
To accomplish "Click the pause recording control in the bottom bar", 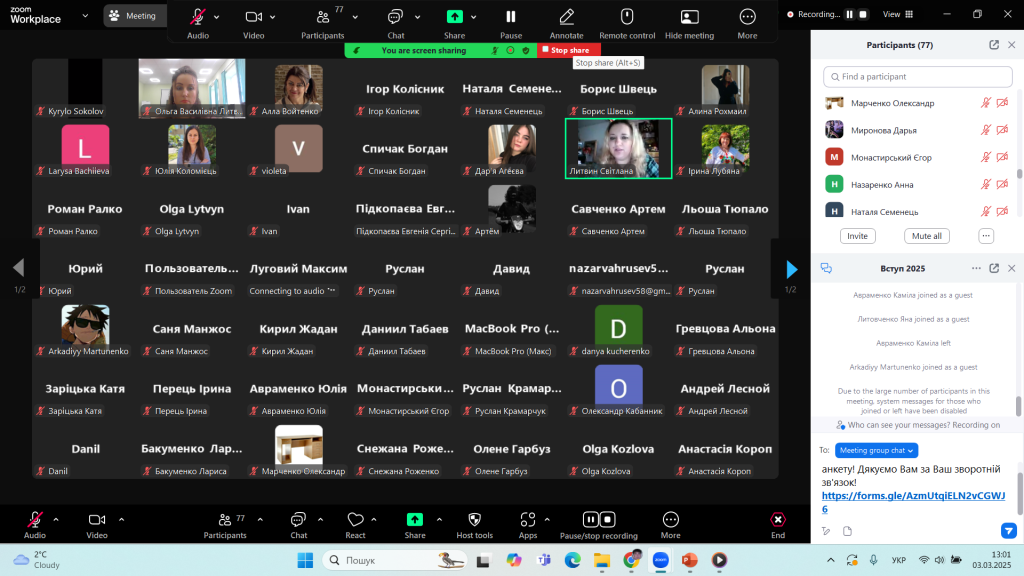I will [x=590, y=519].
